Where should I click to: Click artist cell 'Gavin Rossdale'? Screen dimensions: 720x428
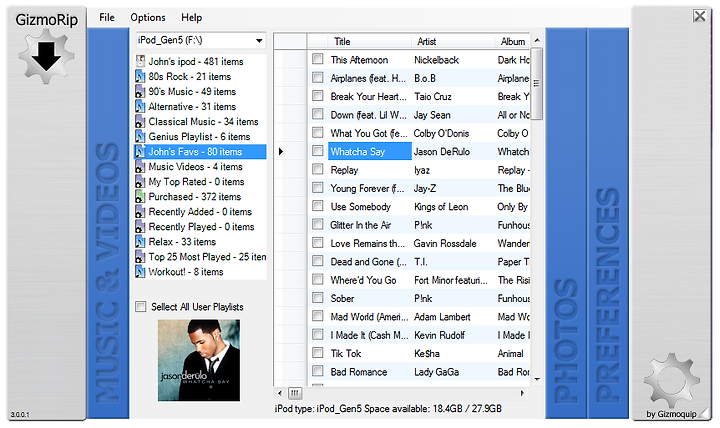(x=445, y=243)
